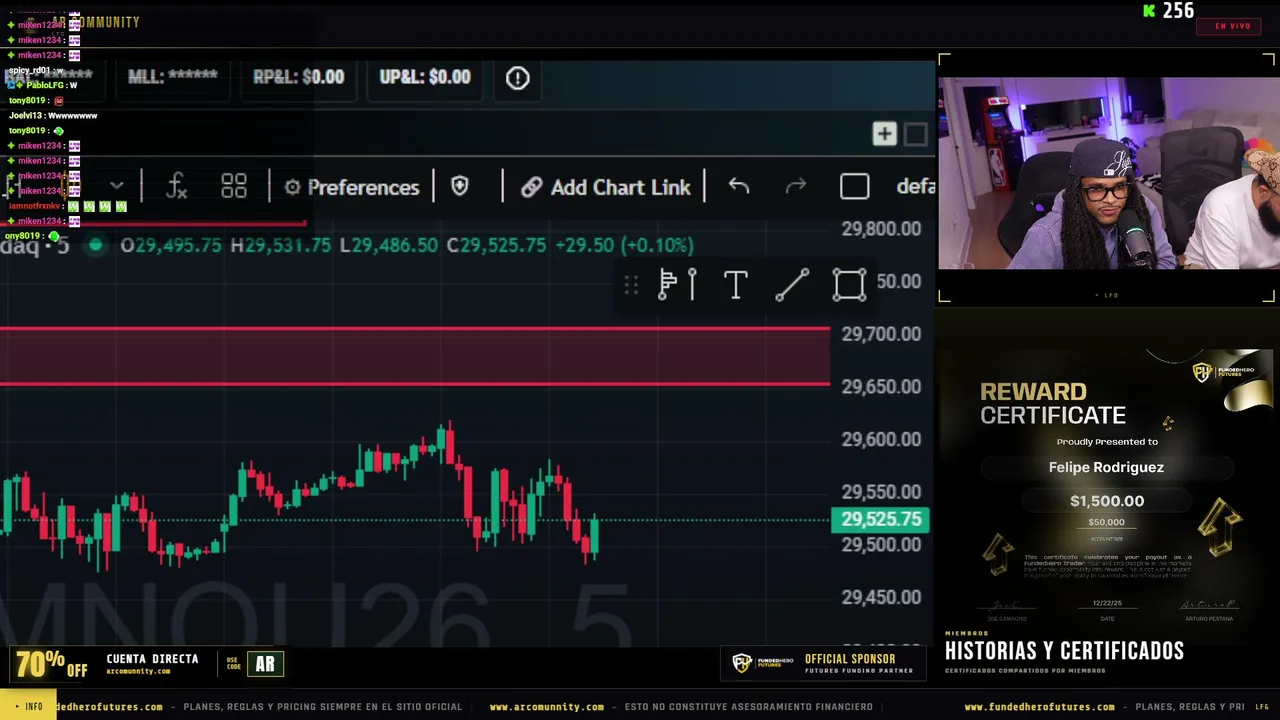Click the iamnotfrankv chat message

(x=68, y=206)
